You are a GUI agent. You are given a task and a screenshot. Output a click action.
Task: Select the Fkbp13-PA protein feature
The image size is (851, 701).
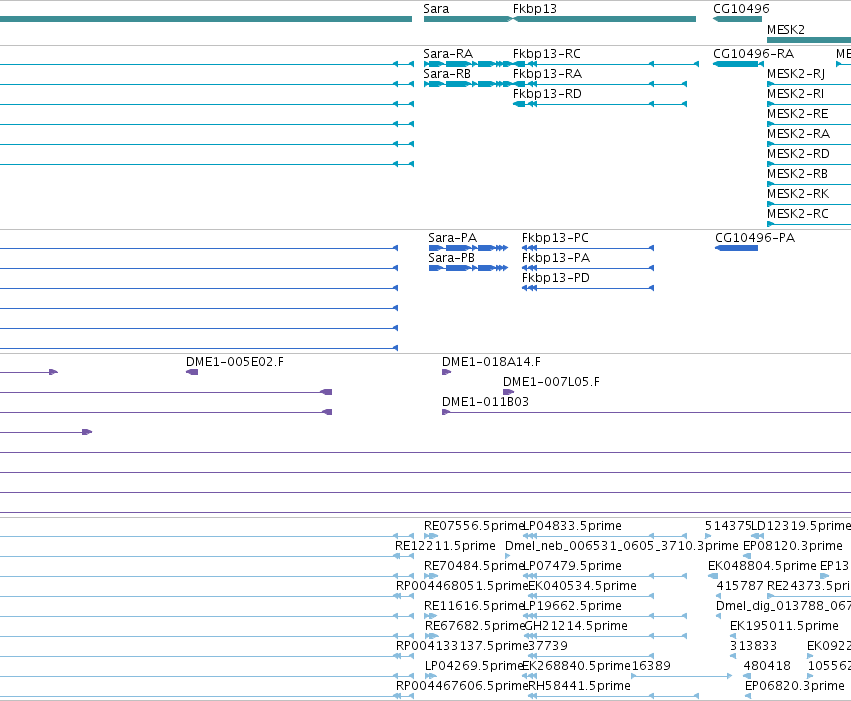[x=588, y=268]
